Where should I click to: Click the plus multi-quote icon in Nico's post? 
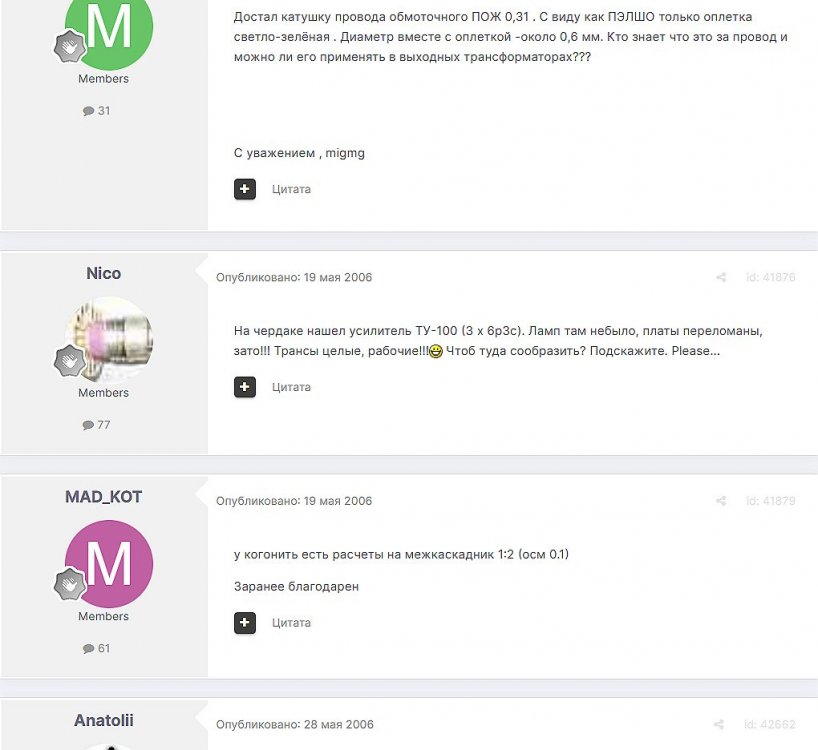(245, 387)
